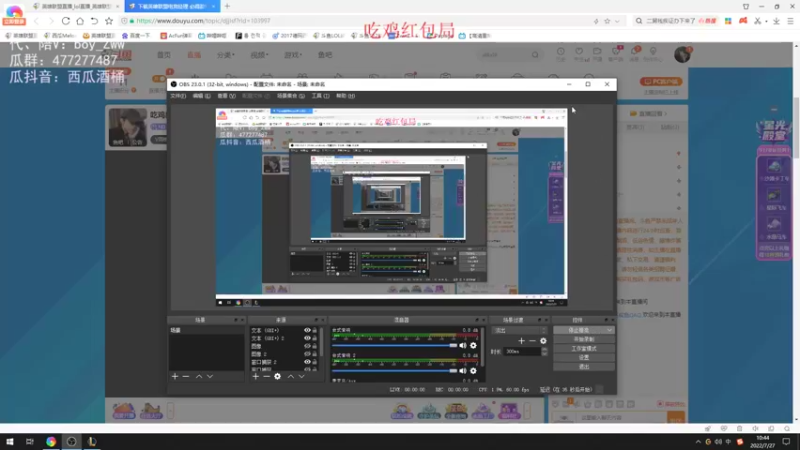Remove the scene transition with the minus icon
The image size is (800, 450).
532,341
